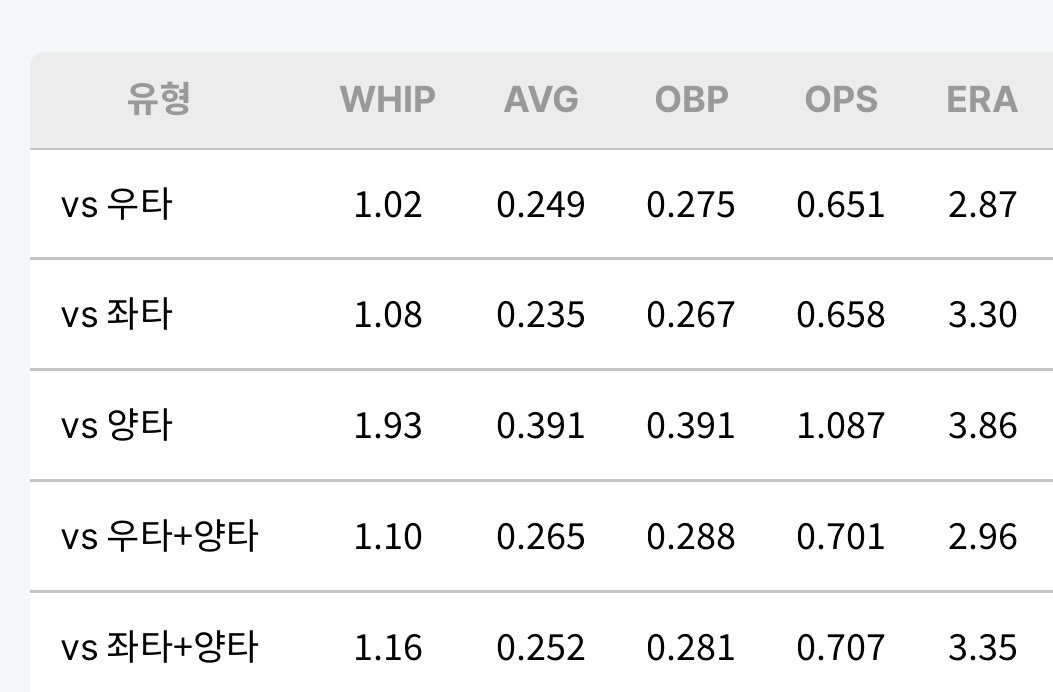Click OPS value 0.658 in vs 좌타 row
Viewport: 1053px width, 692px height.
coord(841,315)
